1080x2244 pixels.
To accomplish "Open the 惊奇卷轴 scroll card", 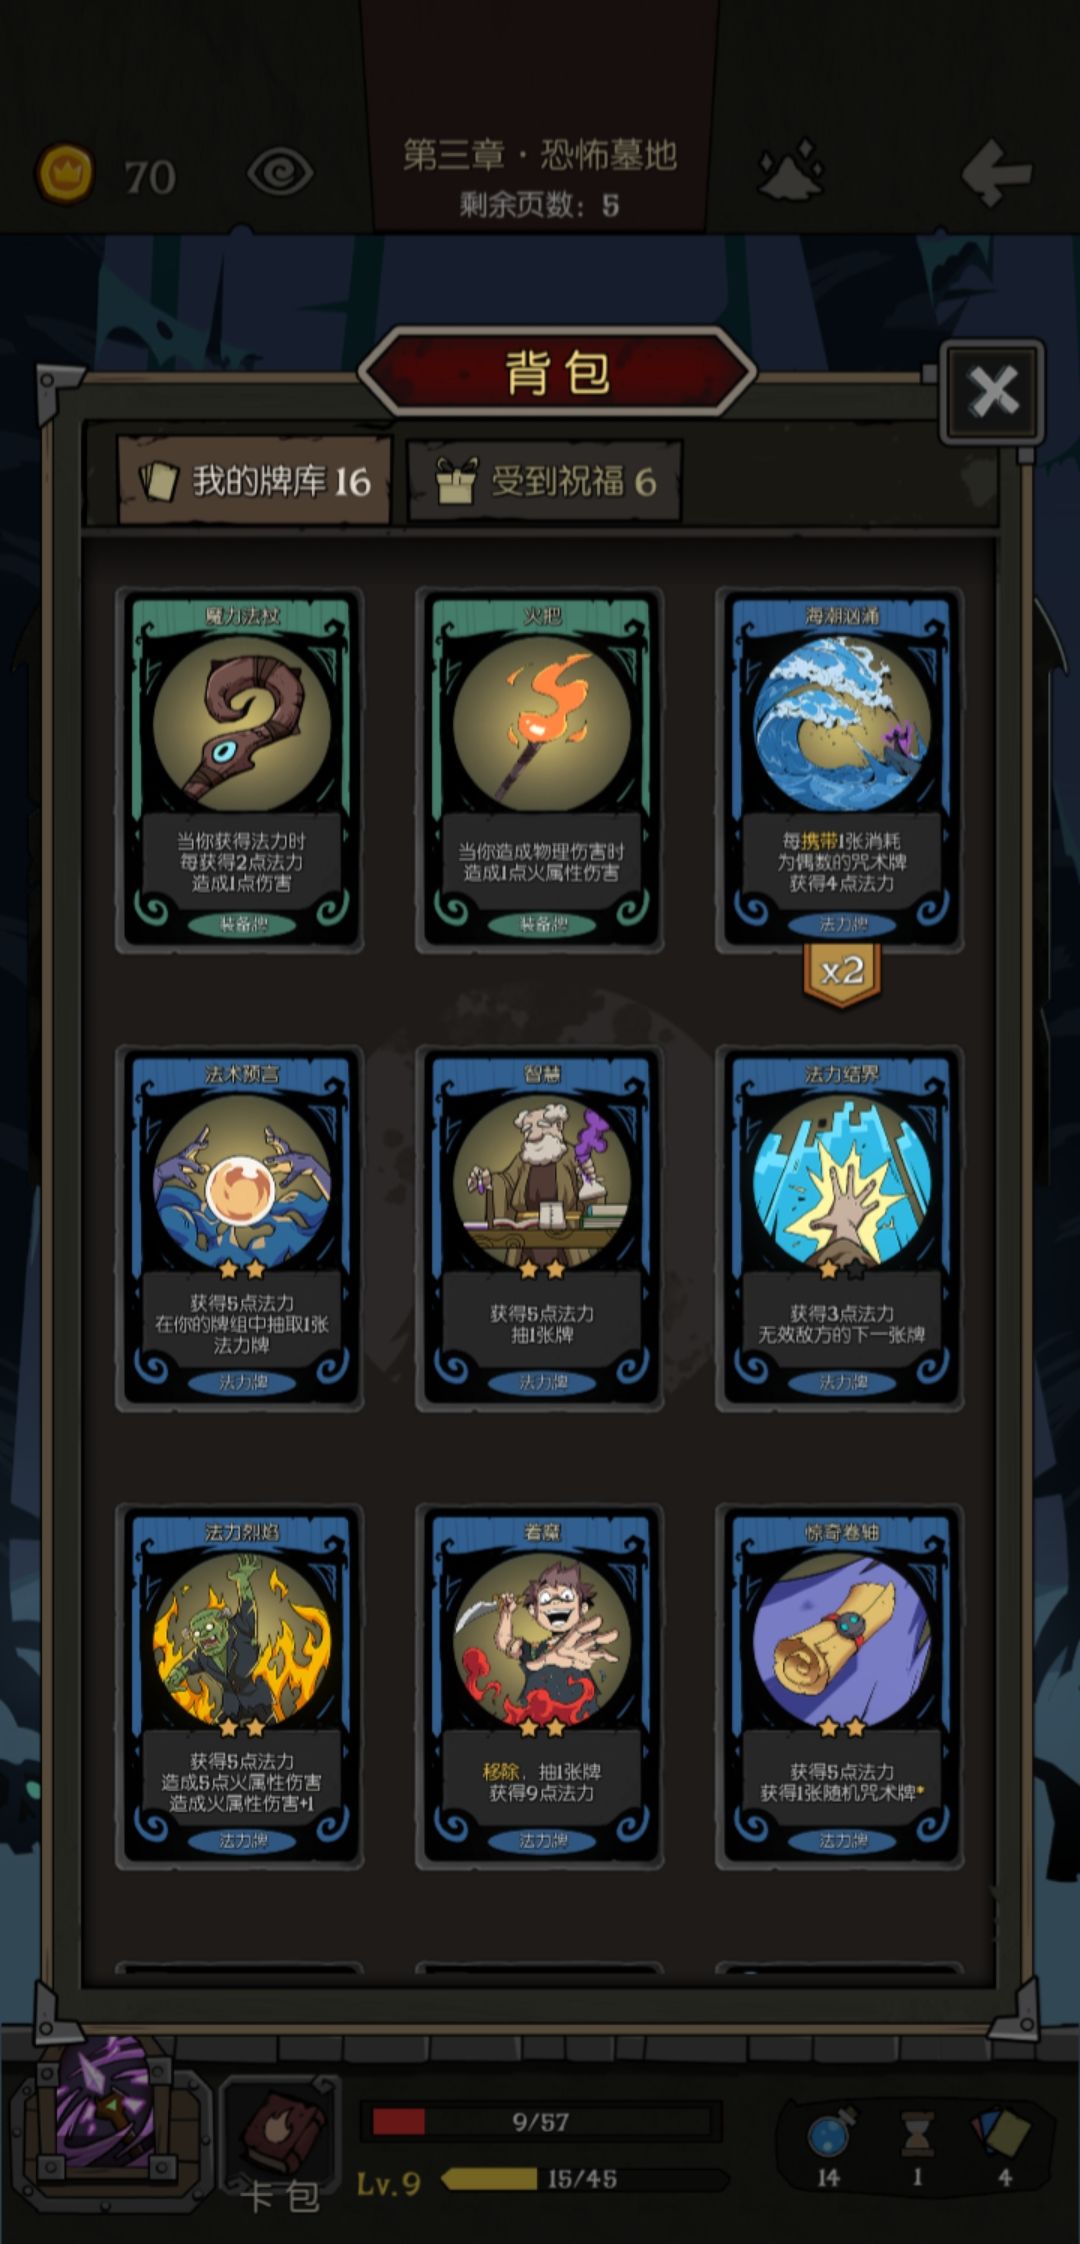I will coord(841,1686).
